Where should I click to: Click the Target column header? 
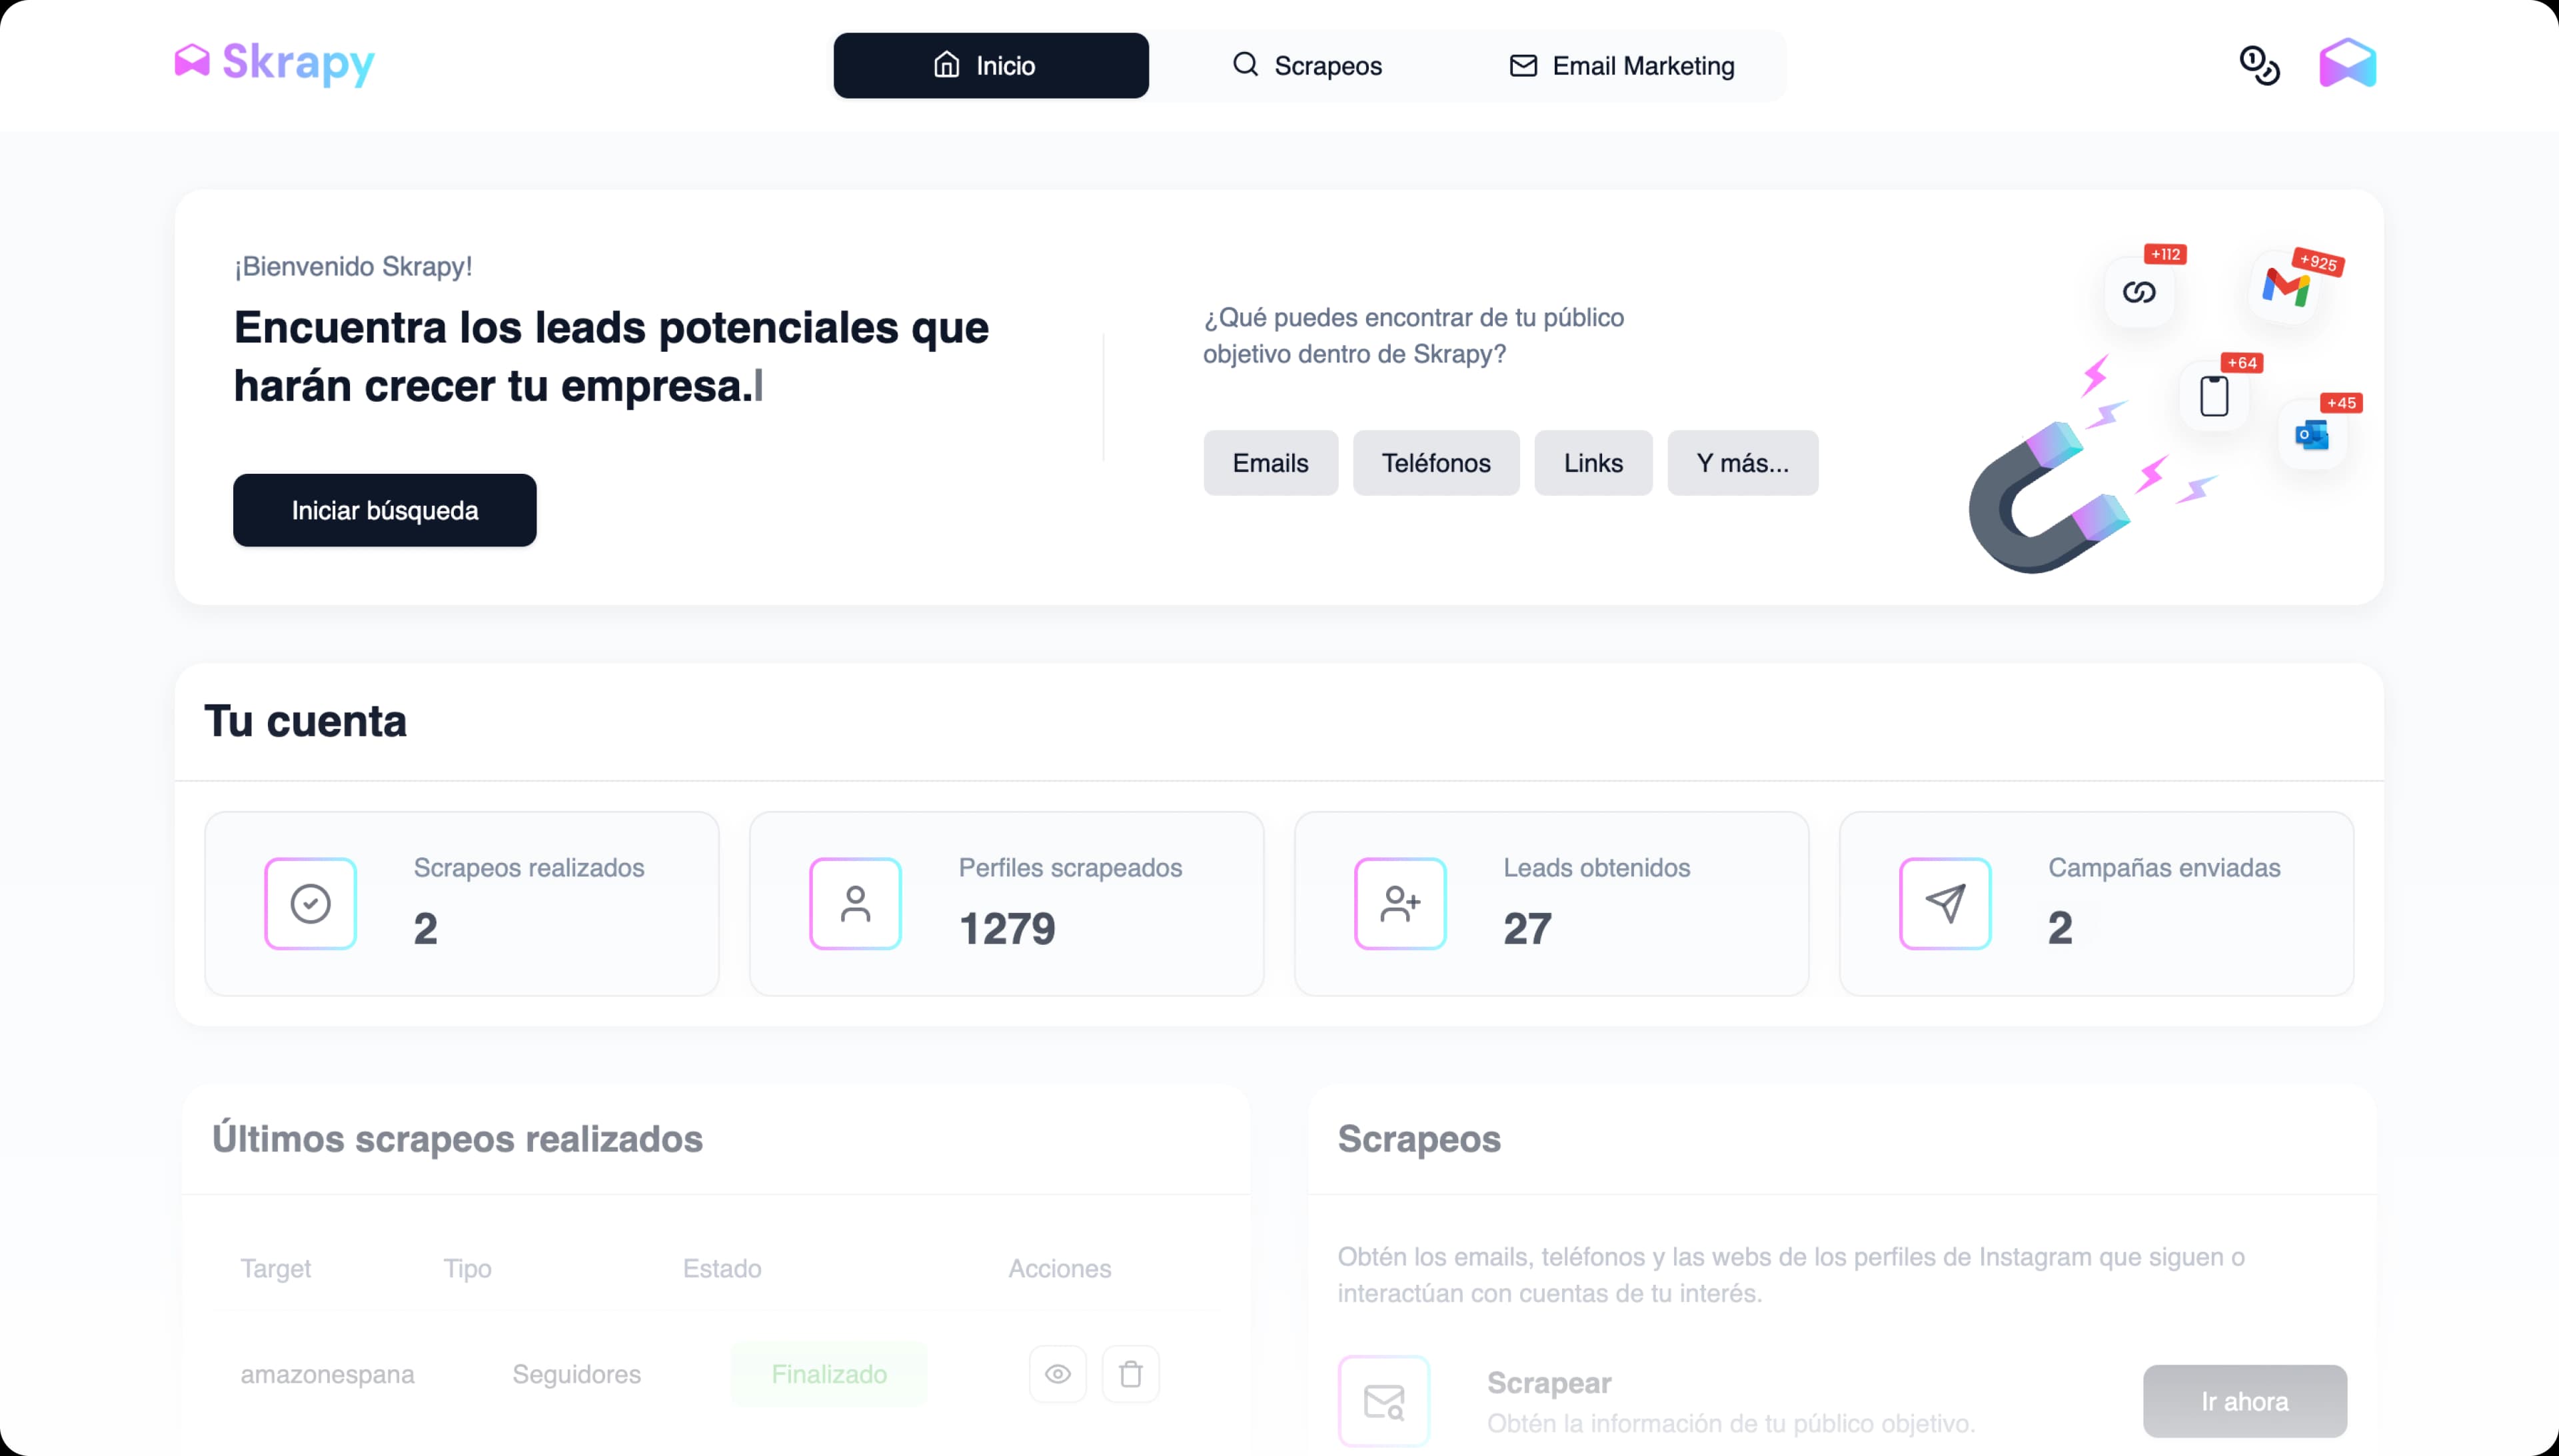pyautogui.click(x=276, y=1268)
